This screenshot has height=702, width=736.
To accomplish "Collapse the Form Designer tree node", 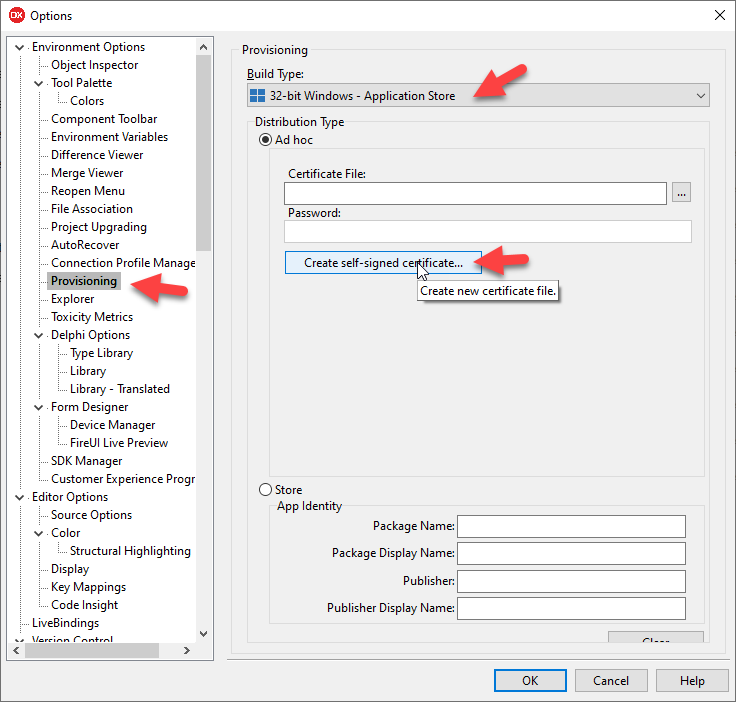I will pyautogui.click(x=39, y=407).
